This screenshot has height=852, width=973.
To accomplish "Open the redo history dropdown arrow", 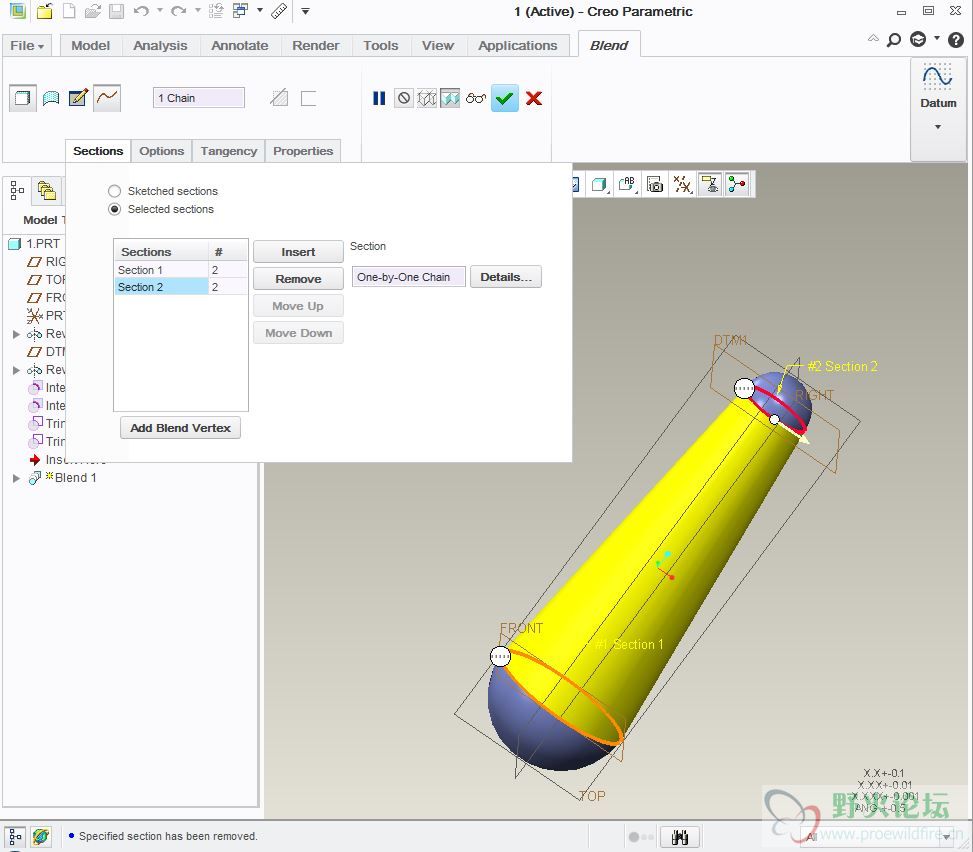I will tap(197, 11).
